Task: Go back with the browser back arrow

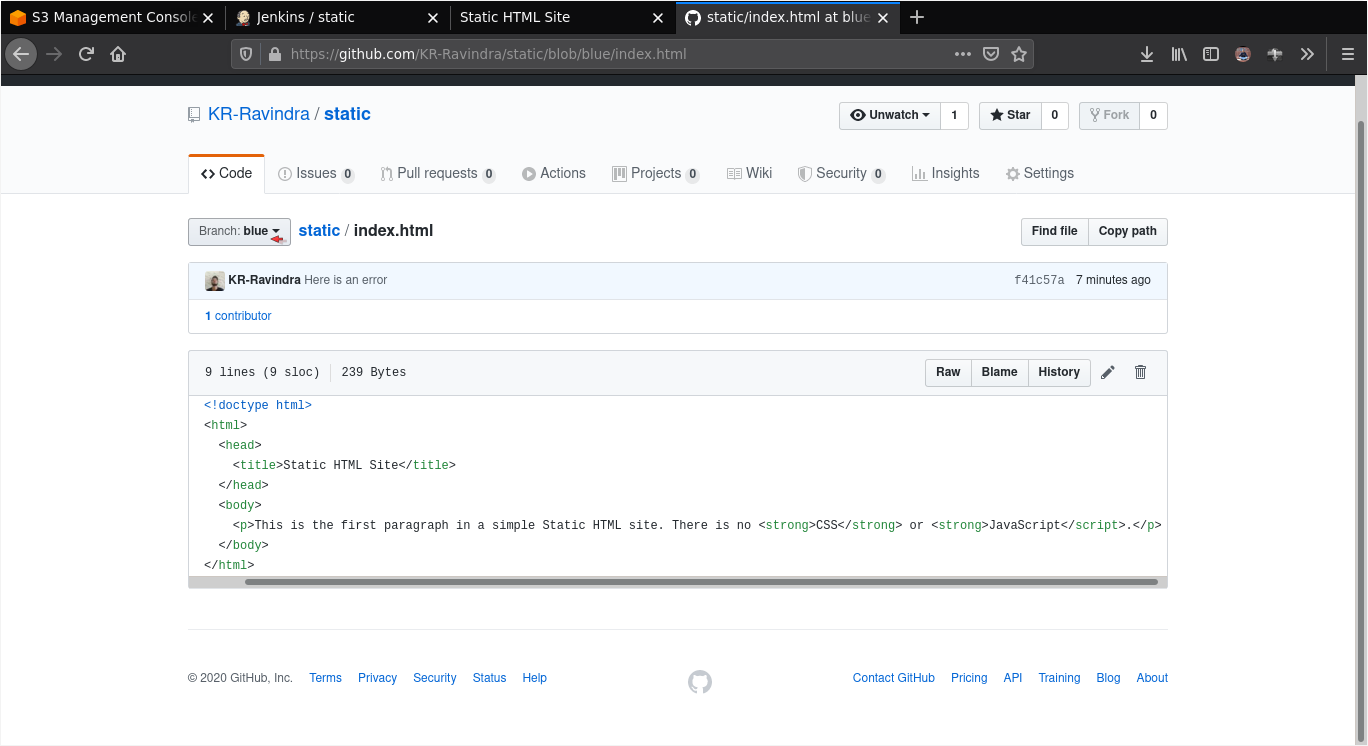Action: pos(21,54)
